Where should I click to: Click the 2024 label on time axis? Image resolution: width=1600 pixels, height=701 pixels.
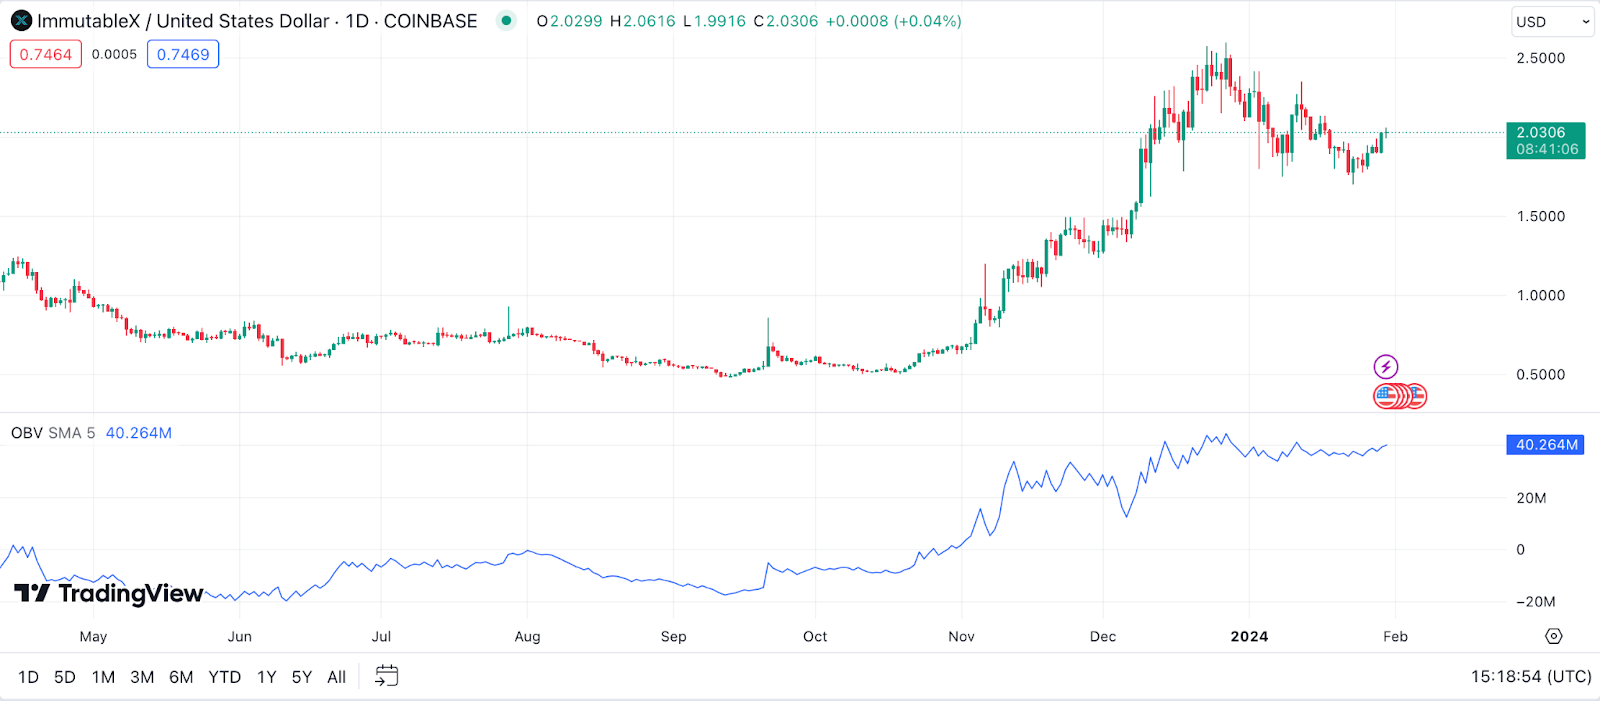1249,636
